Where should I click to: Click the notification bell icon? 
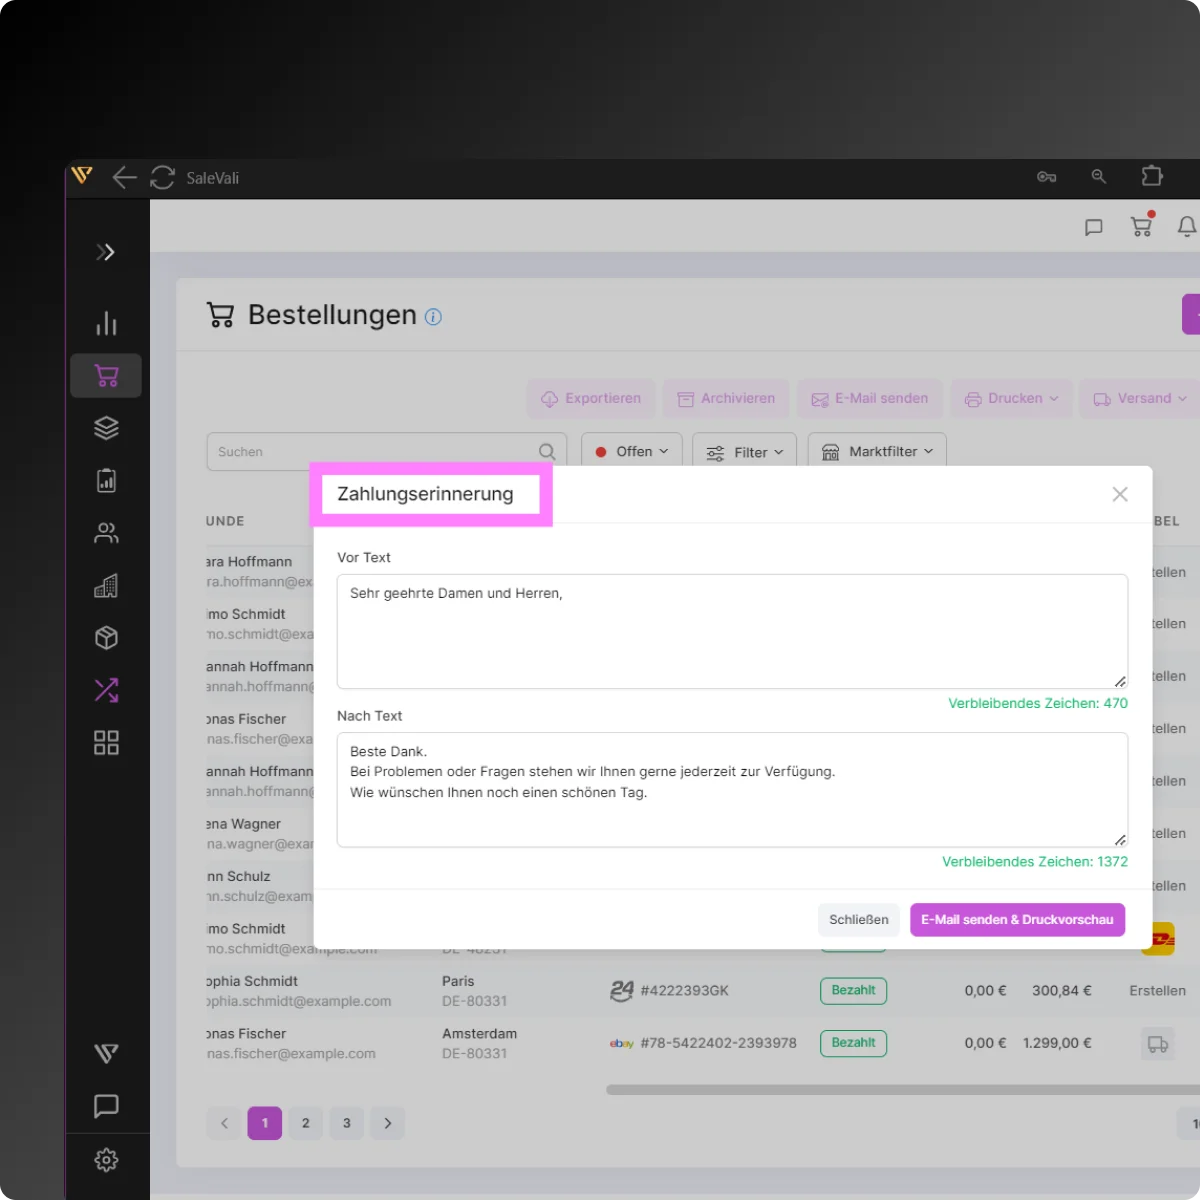1187,227
